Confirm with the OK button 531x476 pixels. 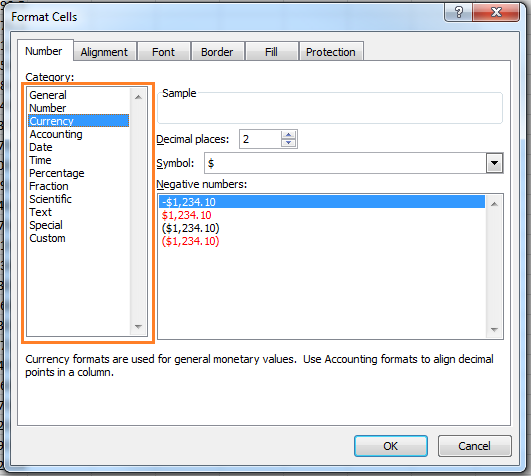pos(391,446)
